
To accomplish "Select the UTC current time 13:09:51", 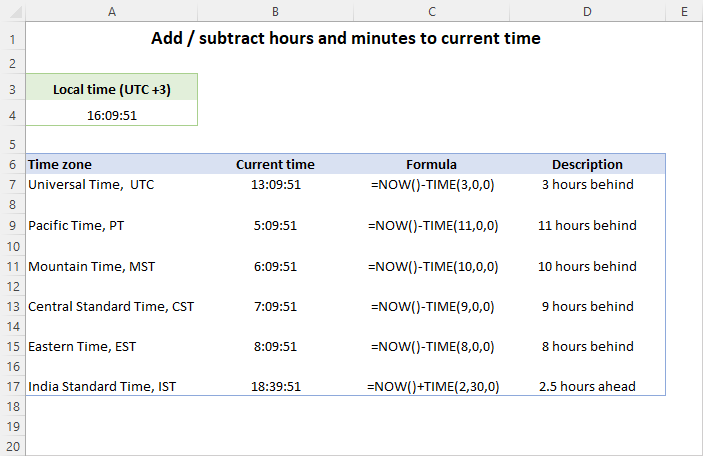I will coord(275,185).
